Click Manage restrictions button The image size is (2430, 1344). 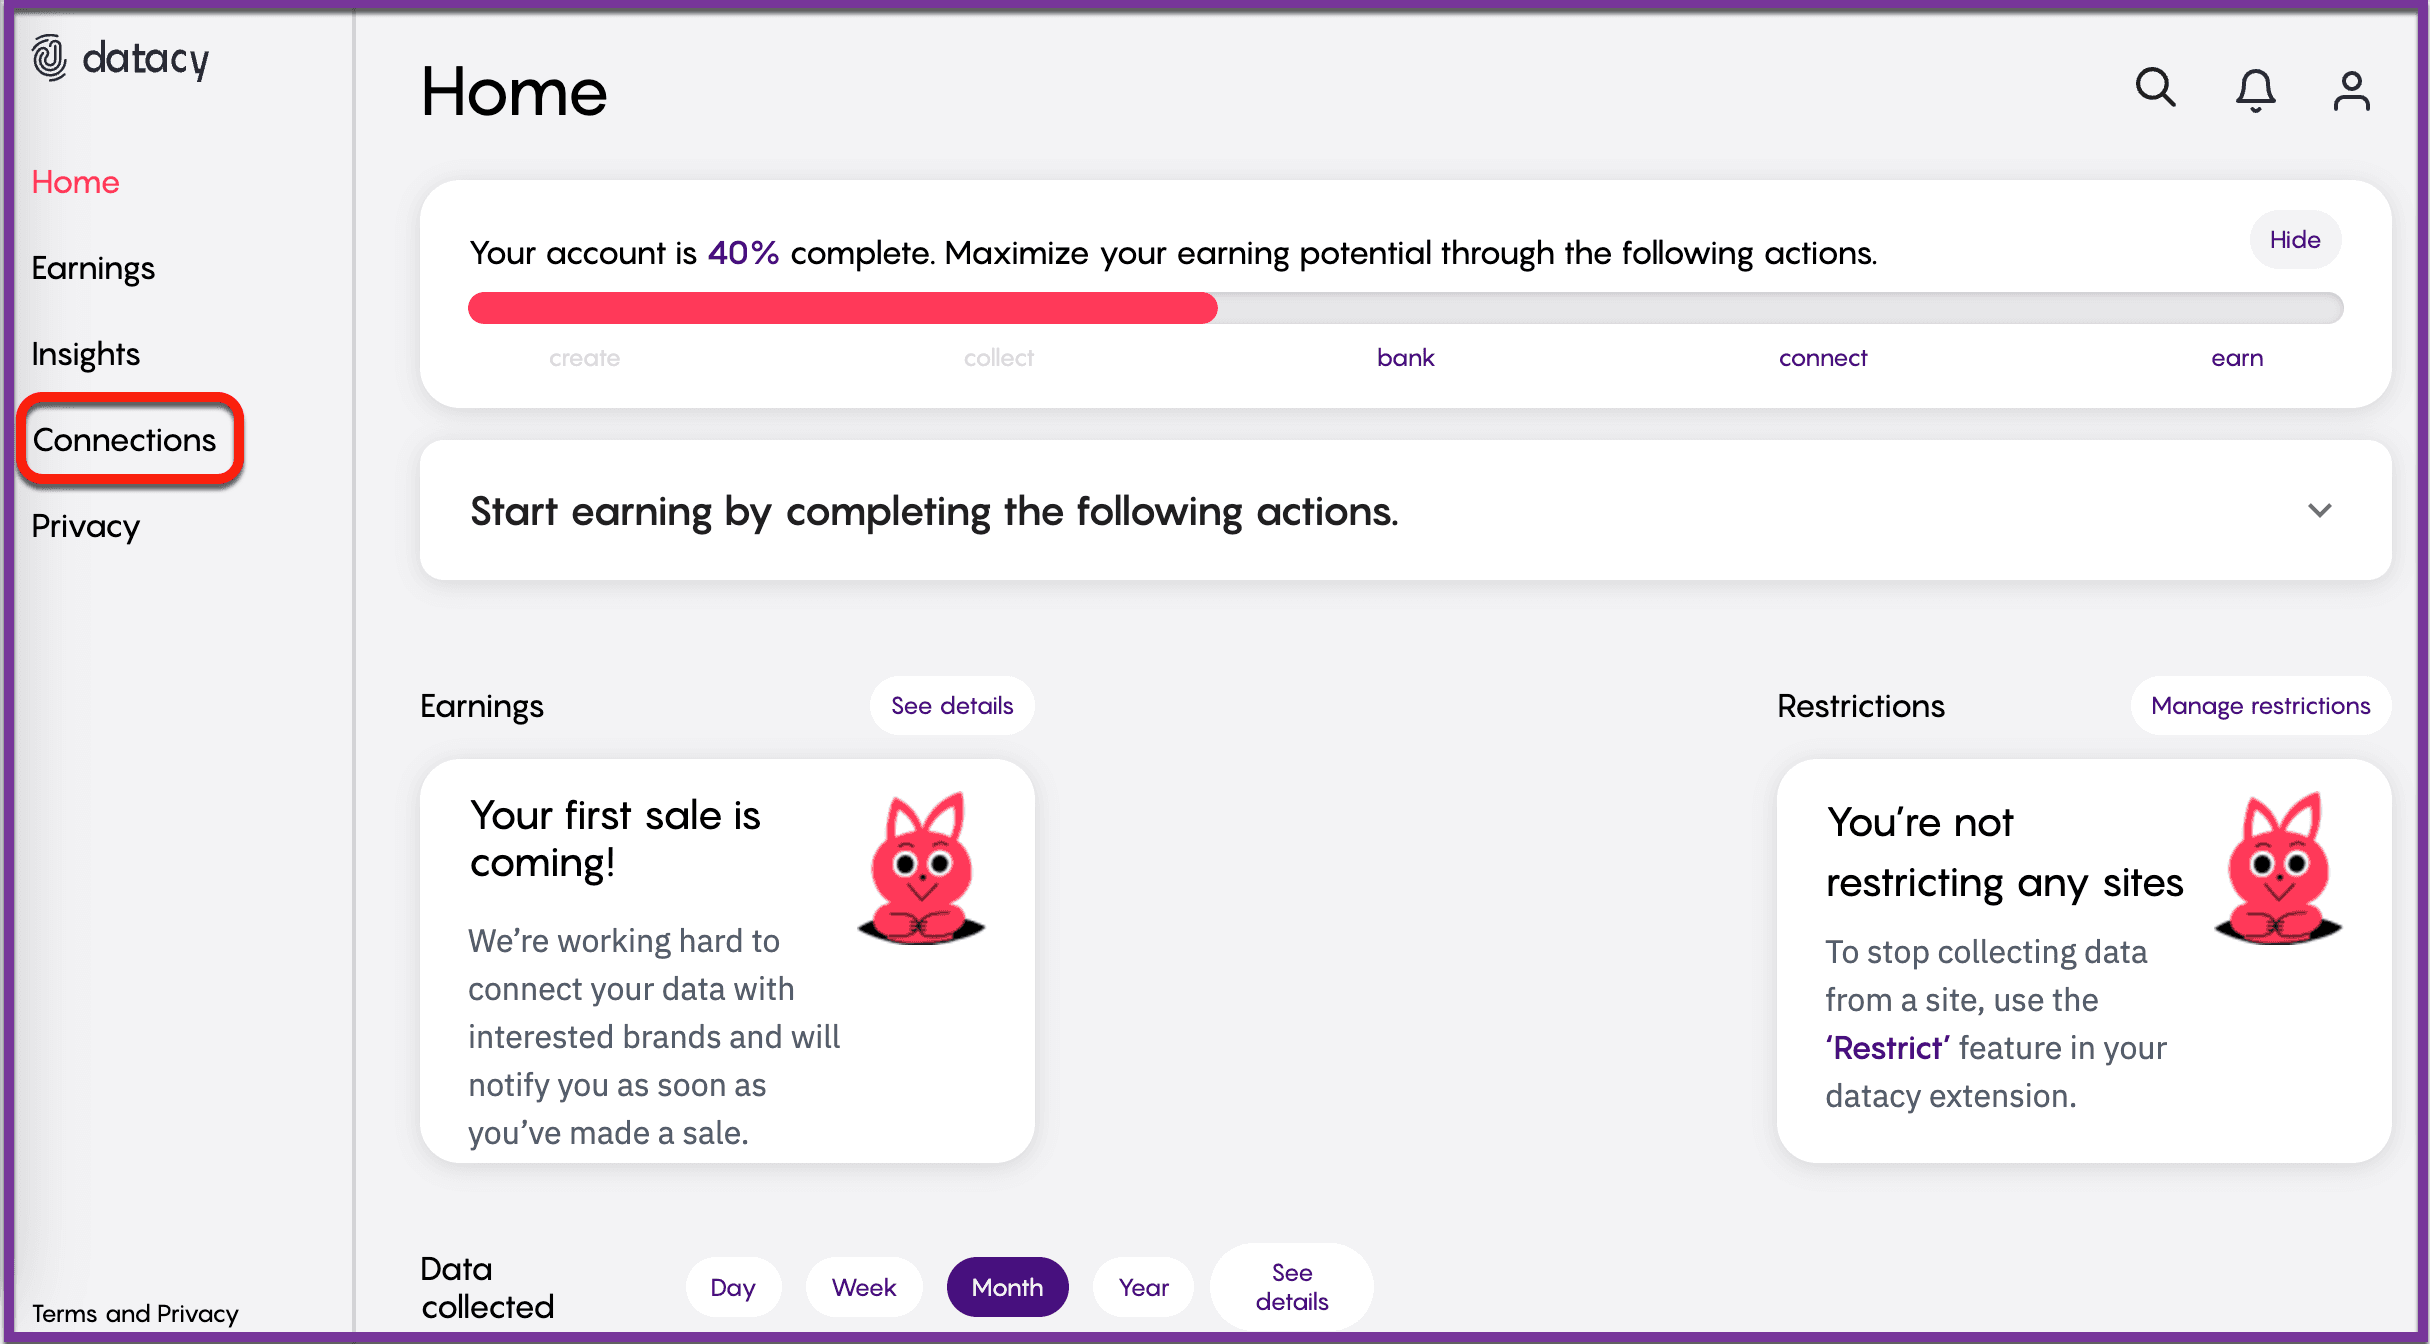2260,706
